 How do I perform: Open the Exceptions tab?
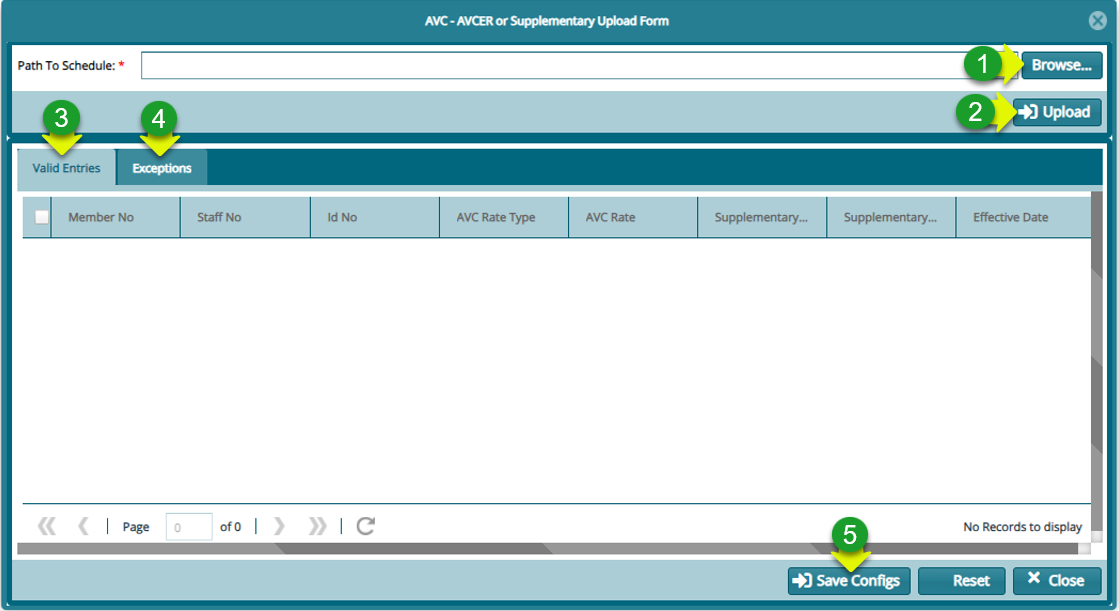click(x=160, y=167)
